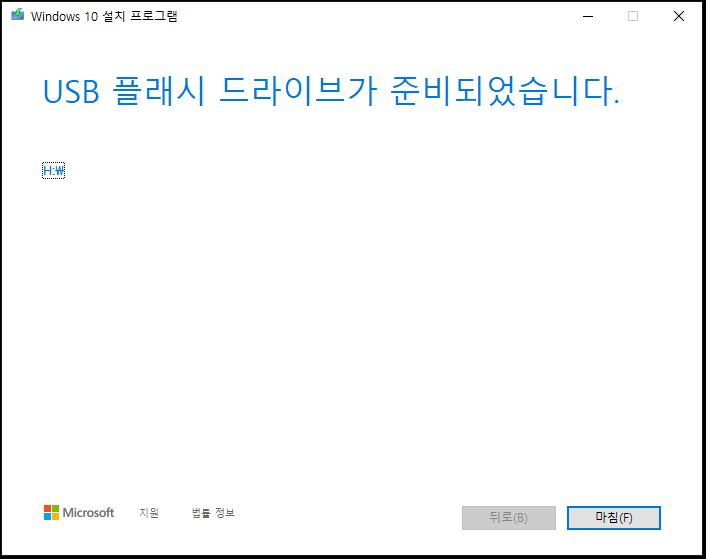Click the disabled maximize button
The width and height of the screenshot is (706, 559).
point(633,16)
